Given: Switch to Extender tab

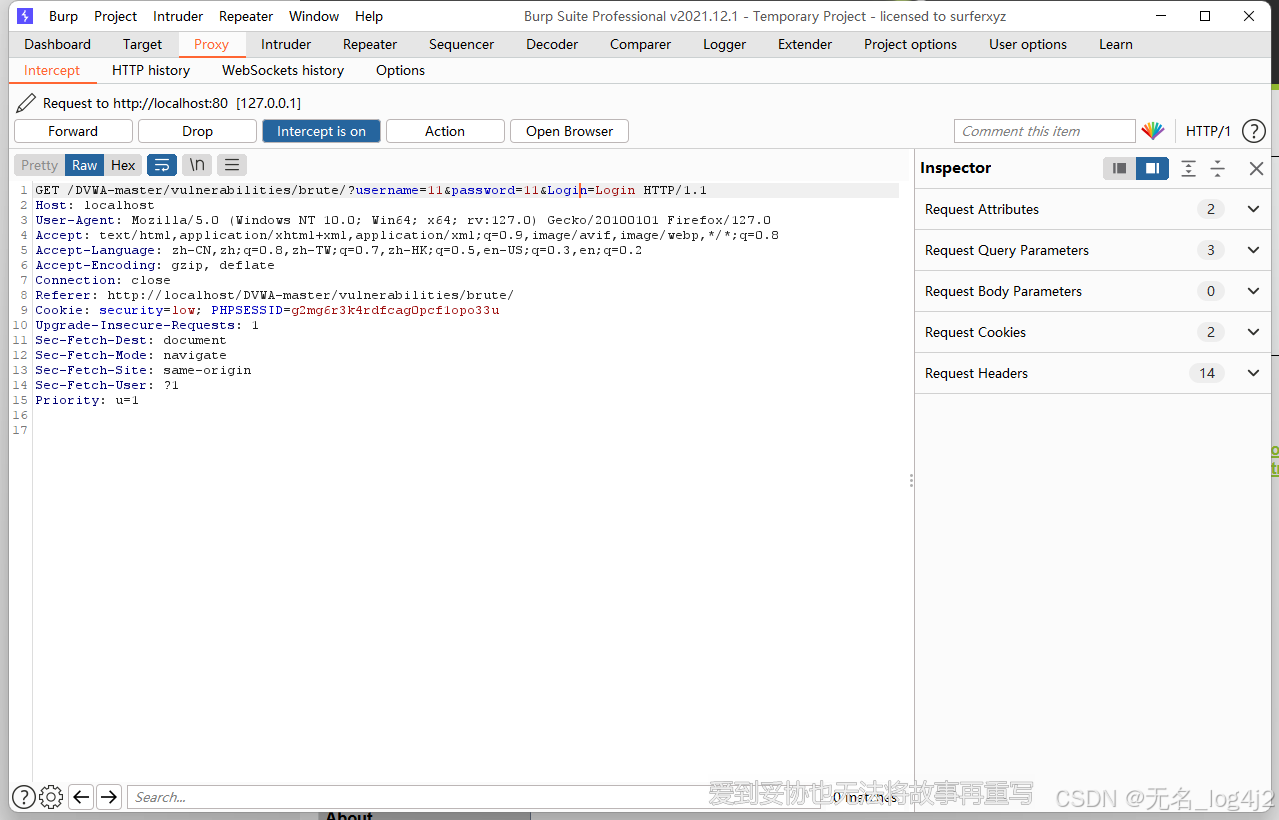Looking at the screenshot, I should click(x=805, y=44).
